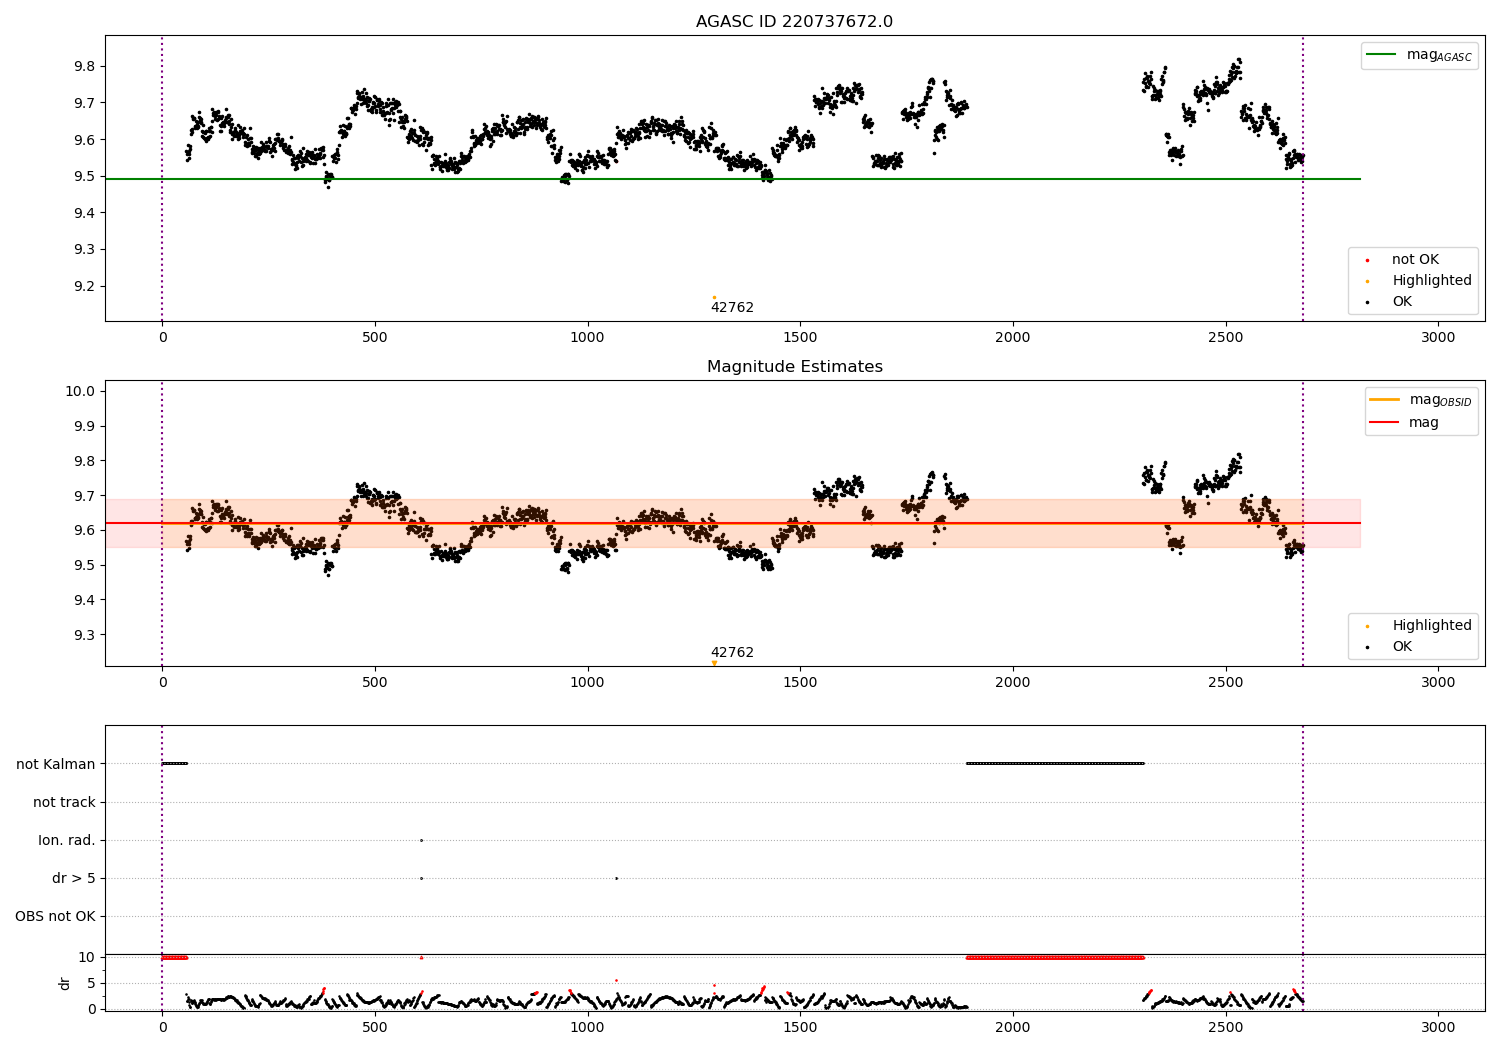
Task: Click the 'OBS not OK' row label
Action: point(55,916)
